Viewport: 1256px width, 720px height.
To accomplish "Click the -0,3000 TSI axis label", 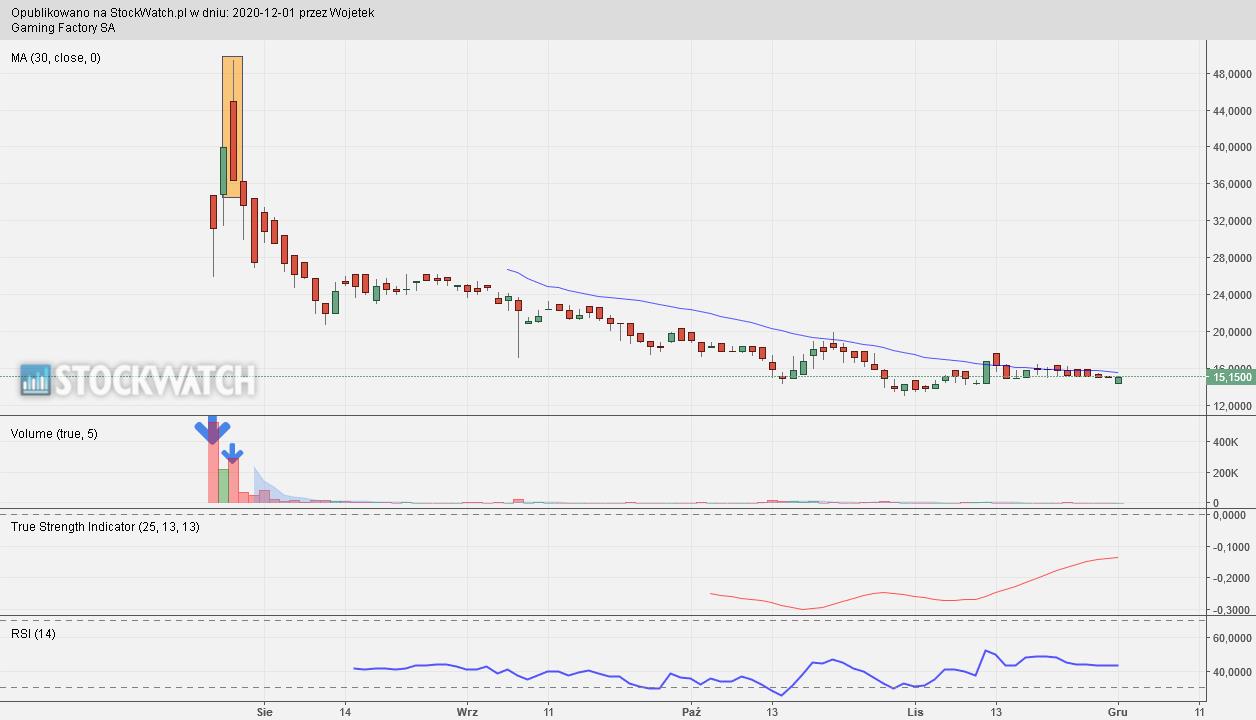I will tap(1232, 609).
